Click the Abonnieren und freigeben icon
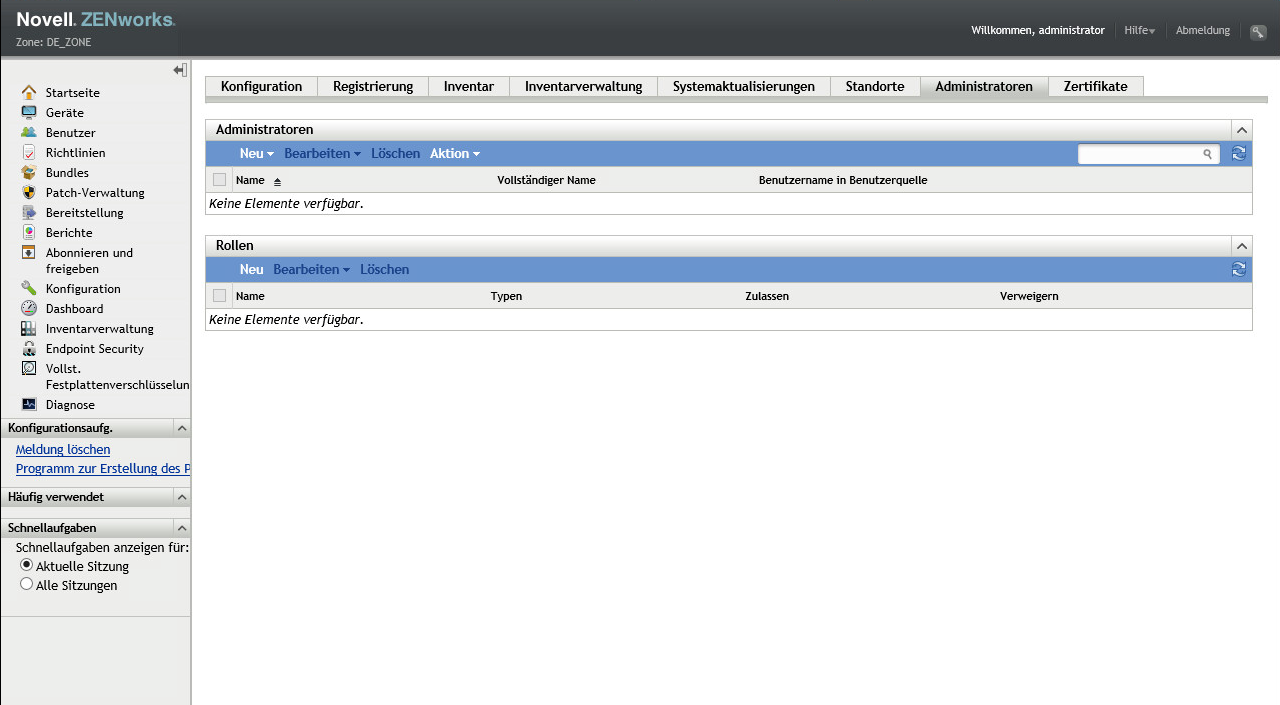 [x=29, y=252]
